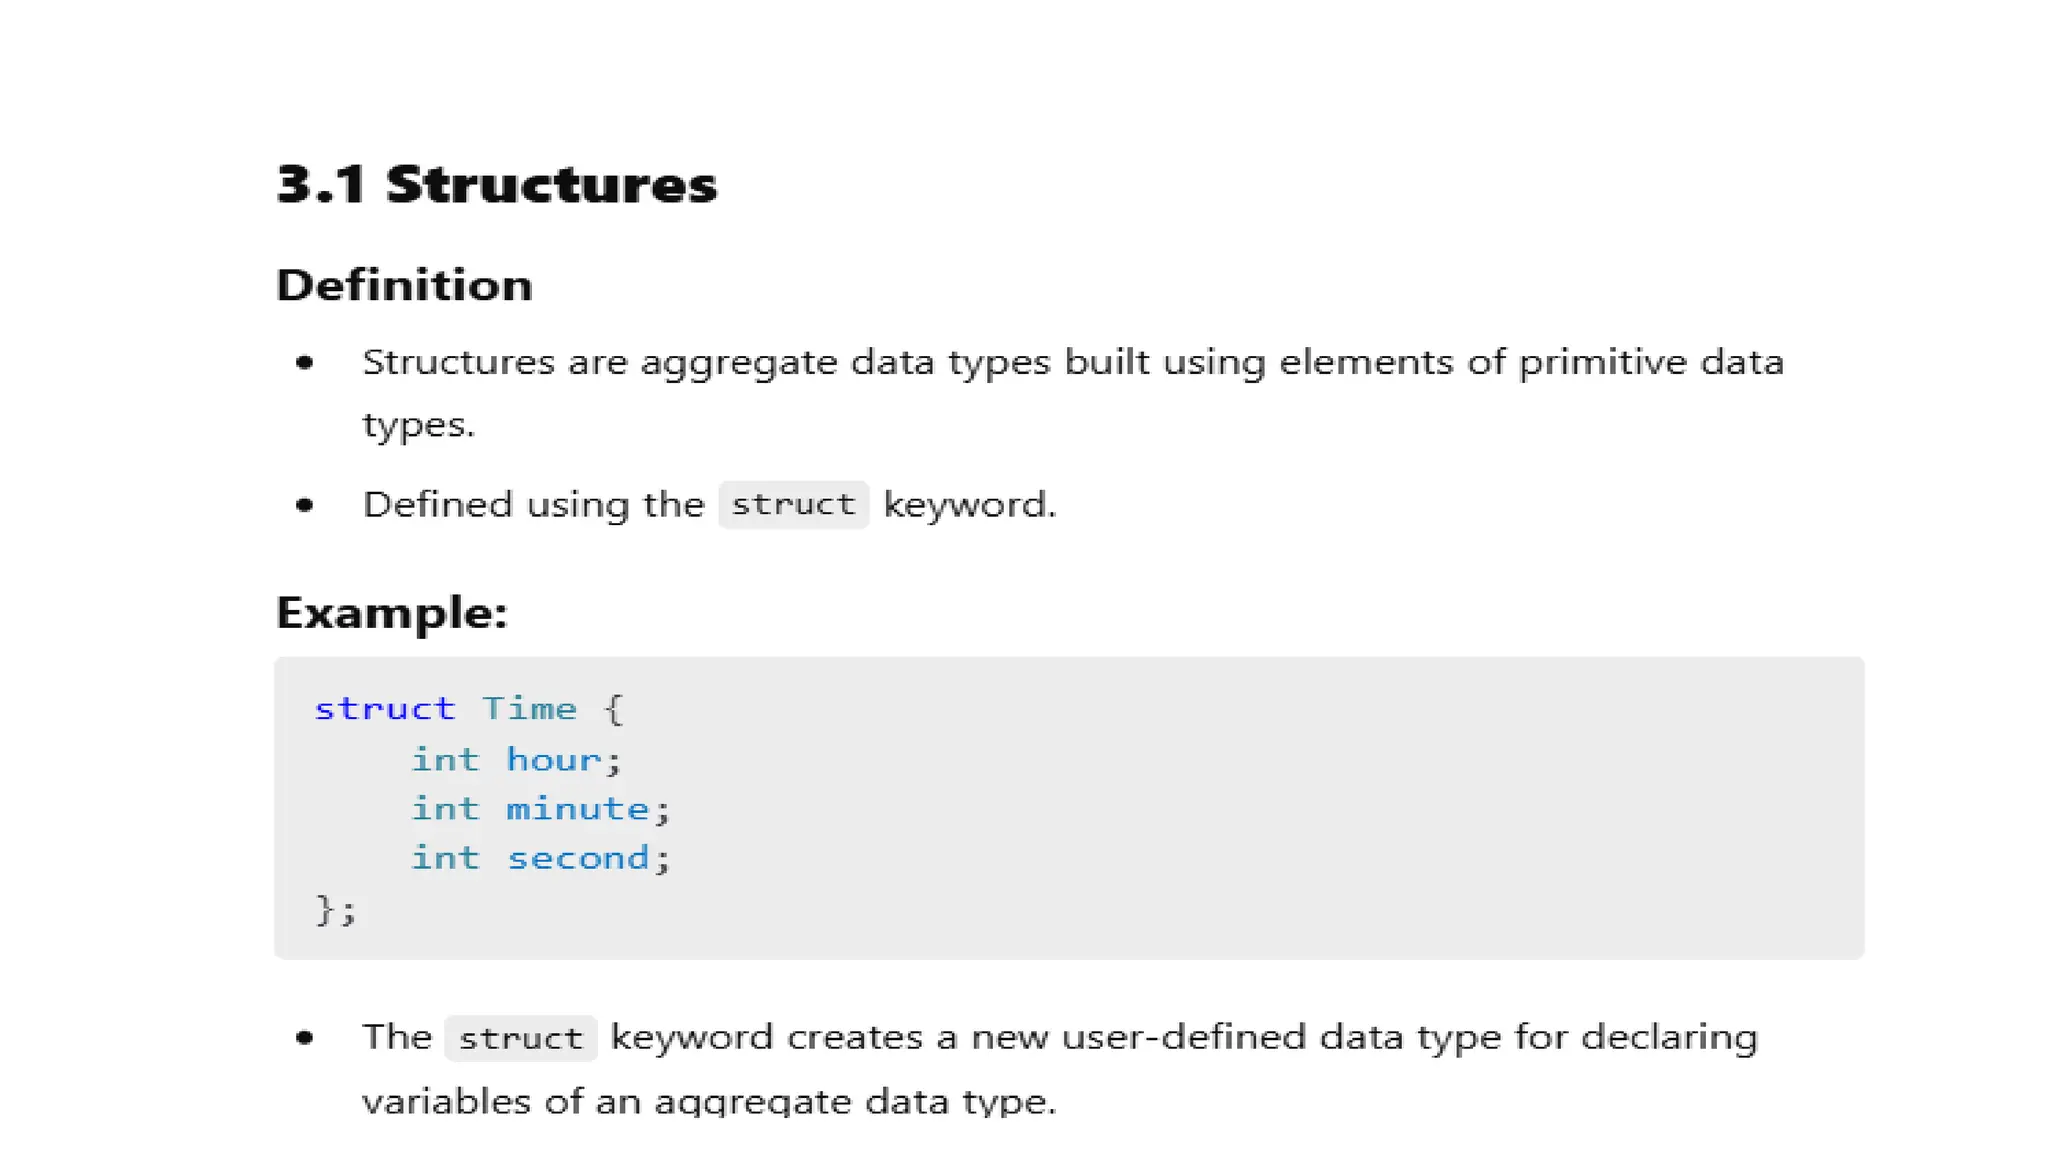
Task: Click the closing '};' in code block
Action: (336, 910)
